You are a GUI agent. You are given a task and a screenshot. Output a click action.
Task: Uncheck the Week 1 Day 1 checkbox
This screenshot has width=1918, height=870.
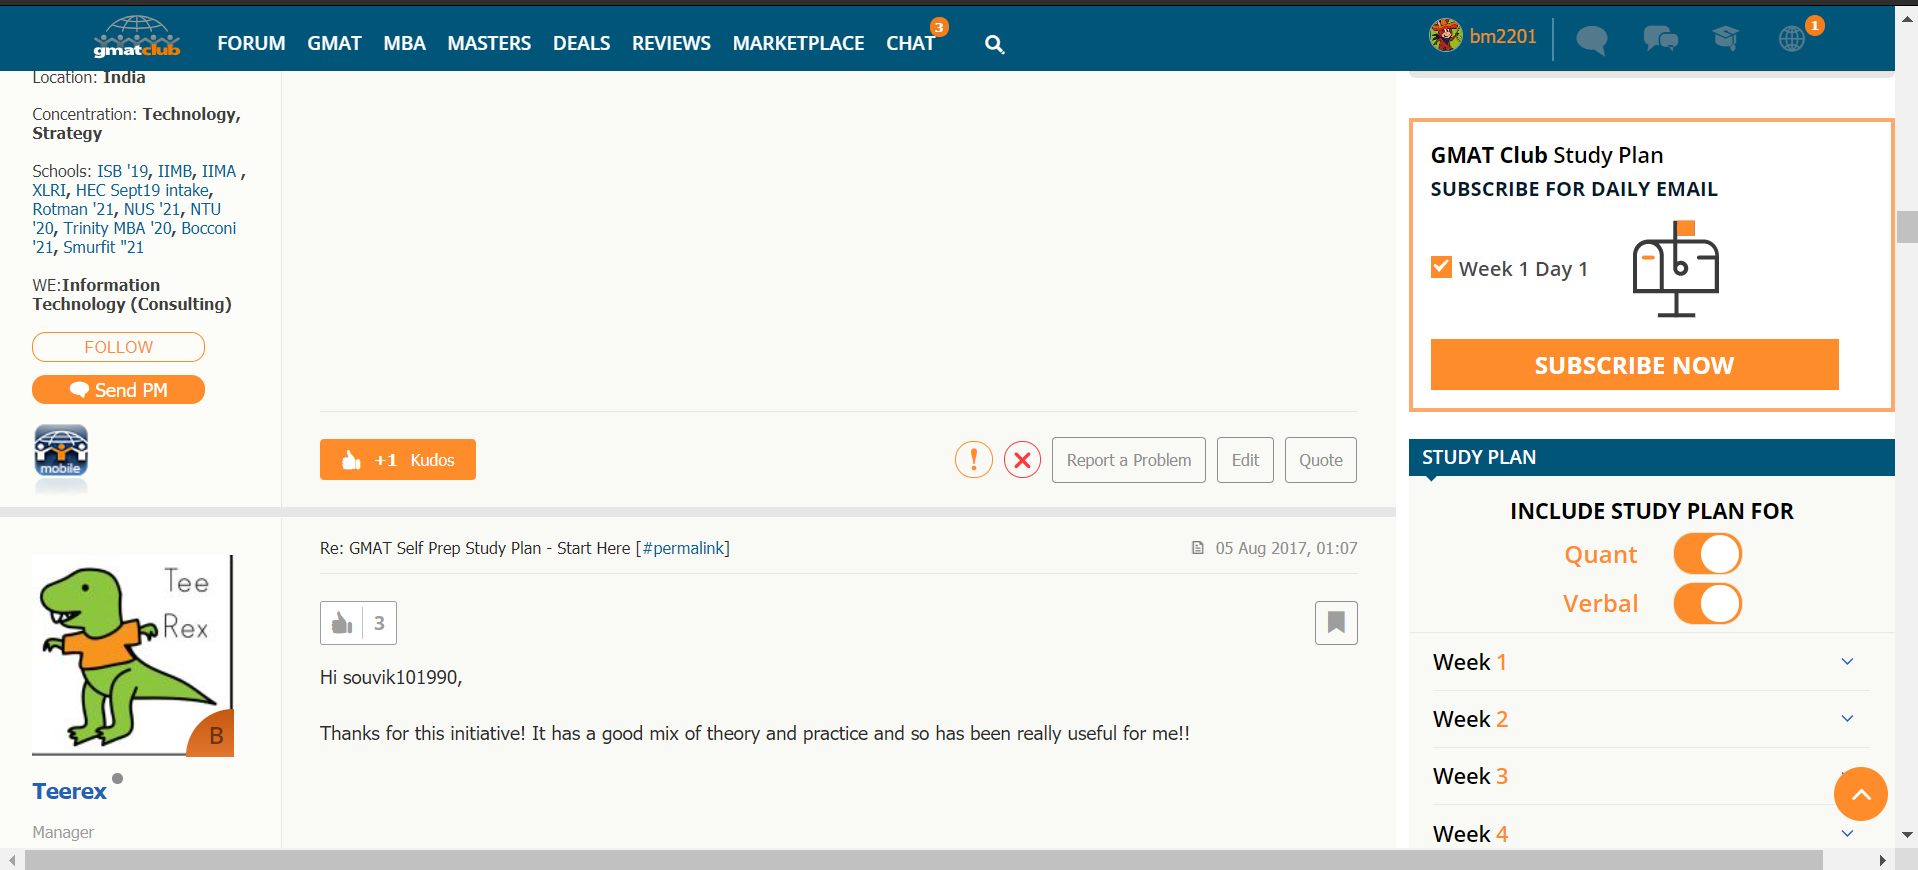[x=1441, y=267]
